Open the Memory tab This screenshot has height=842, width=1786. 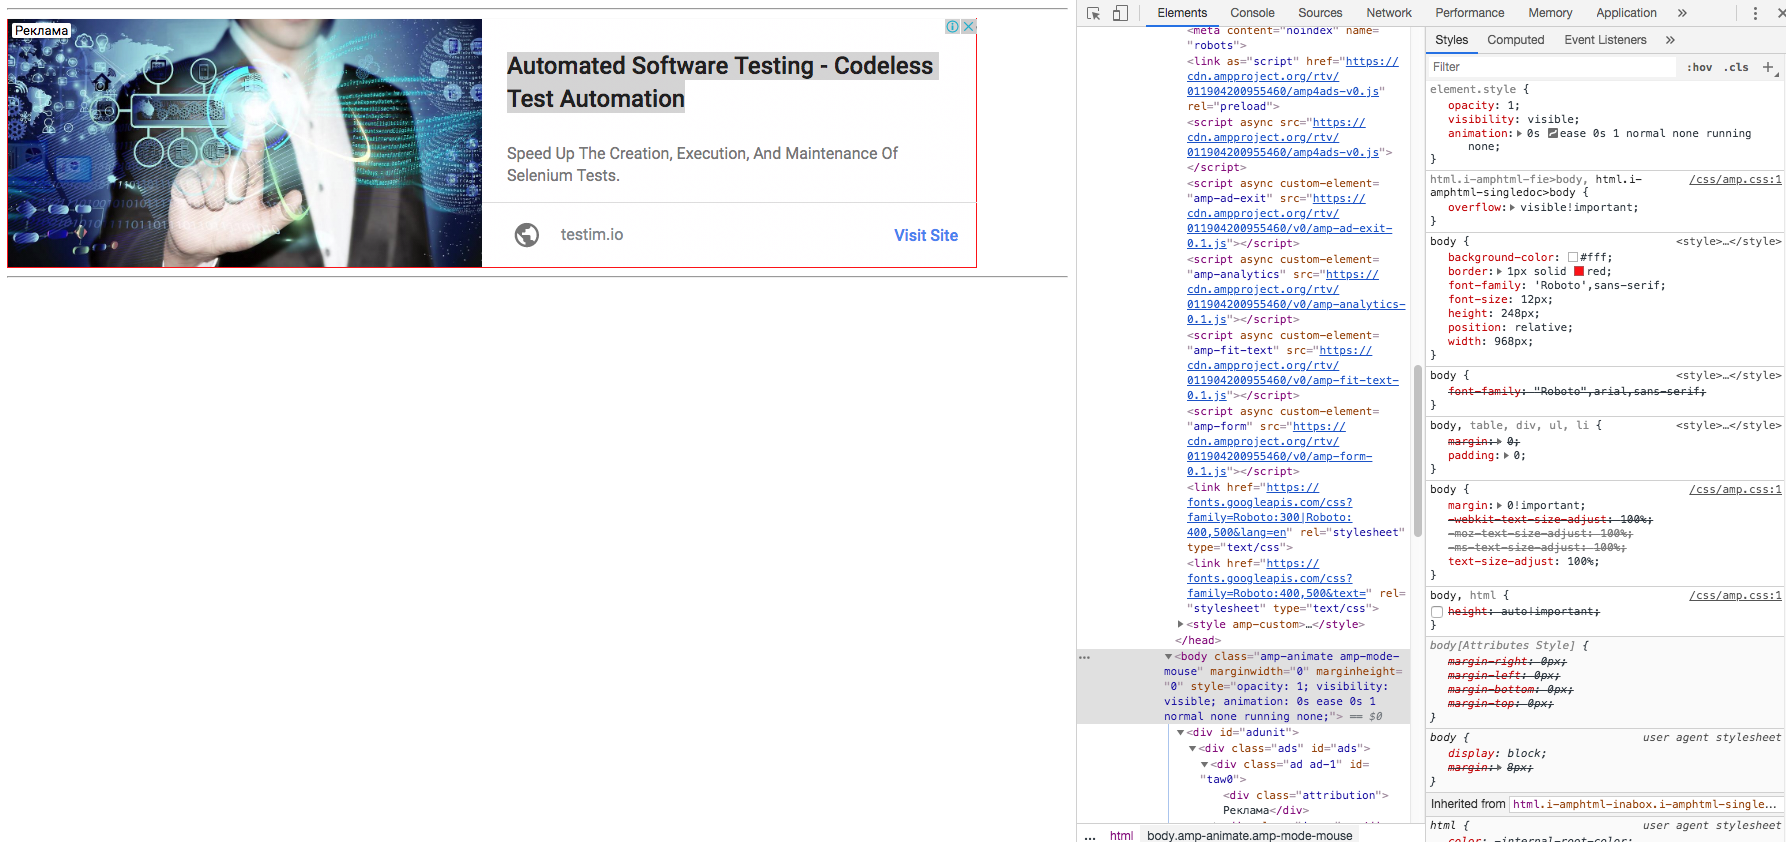coord(1550,13)
